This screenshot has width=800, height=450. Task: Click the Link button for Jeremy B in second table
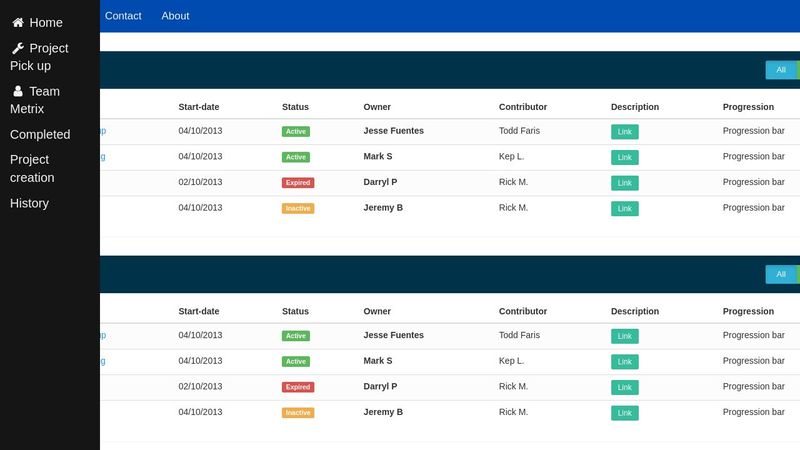(624, 413)
